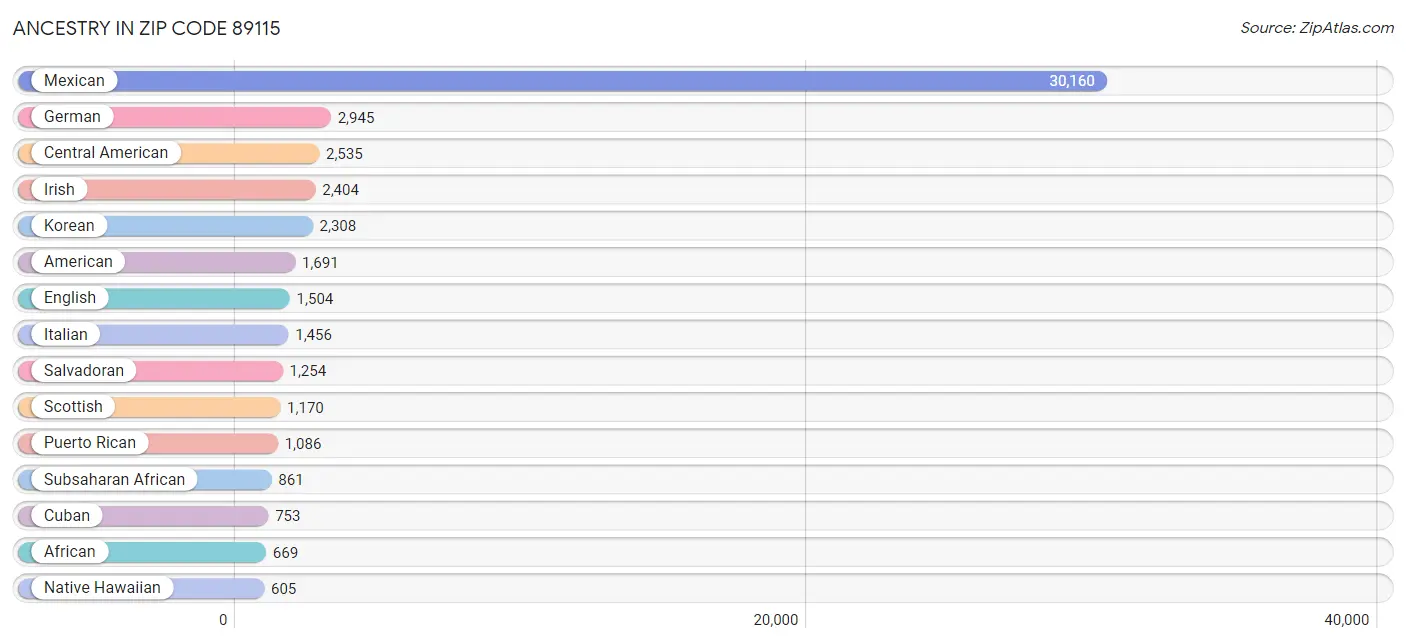Screen dimensions: 1406x644
Task: Click the 40,000 axis label
Action: coord(1349,619)
